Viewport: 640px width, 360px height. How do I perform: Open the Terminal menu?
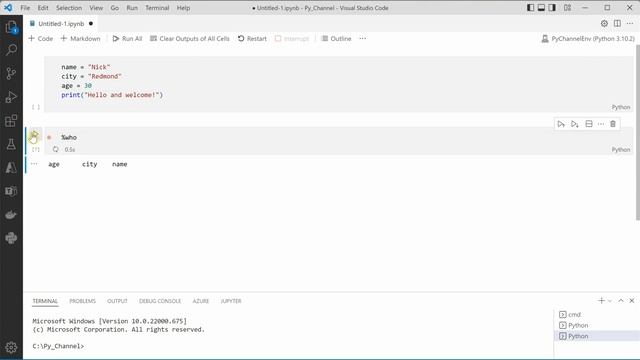click(x=157, y=8)
